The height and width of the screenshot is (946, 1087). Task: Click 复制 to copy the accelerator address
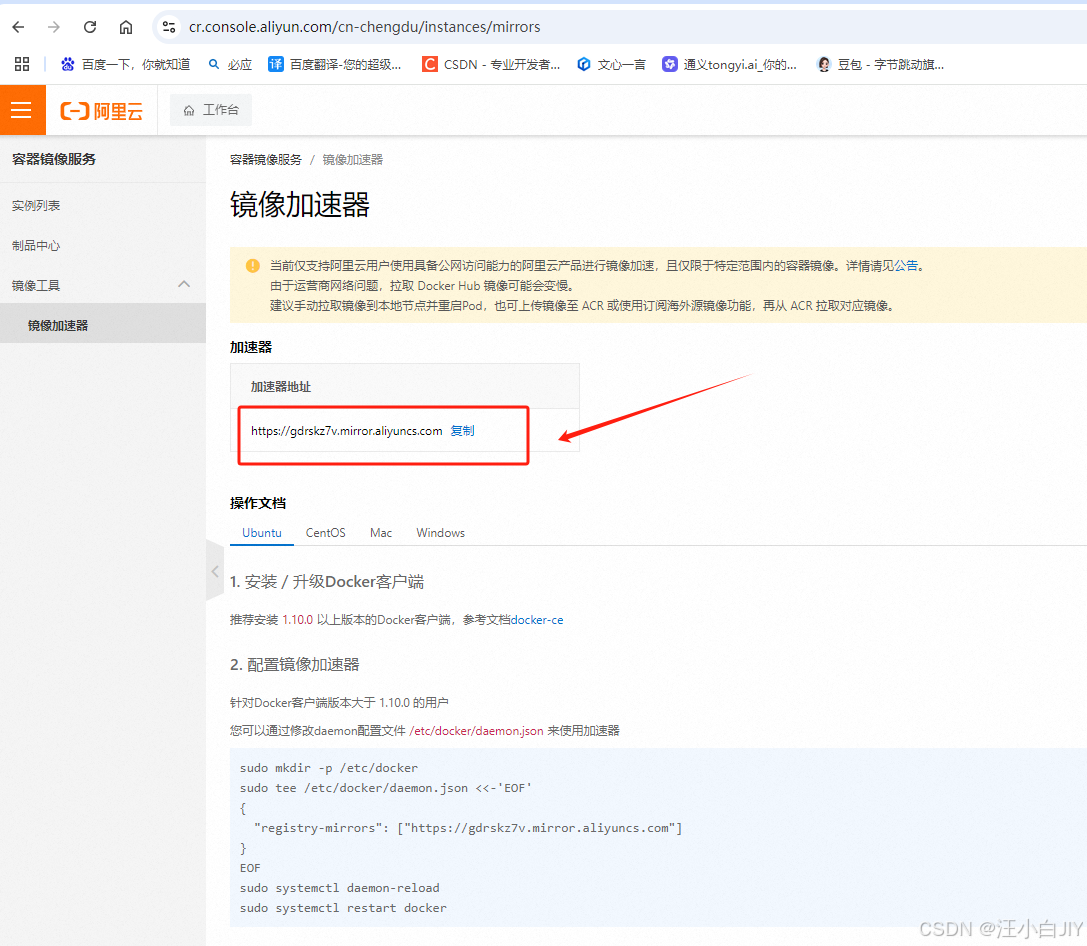(462, 431)
